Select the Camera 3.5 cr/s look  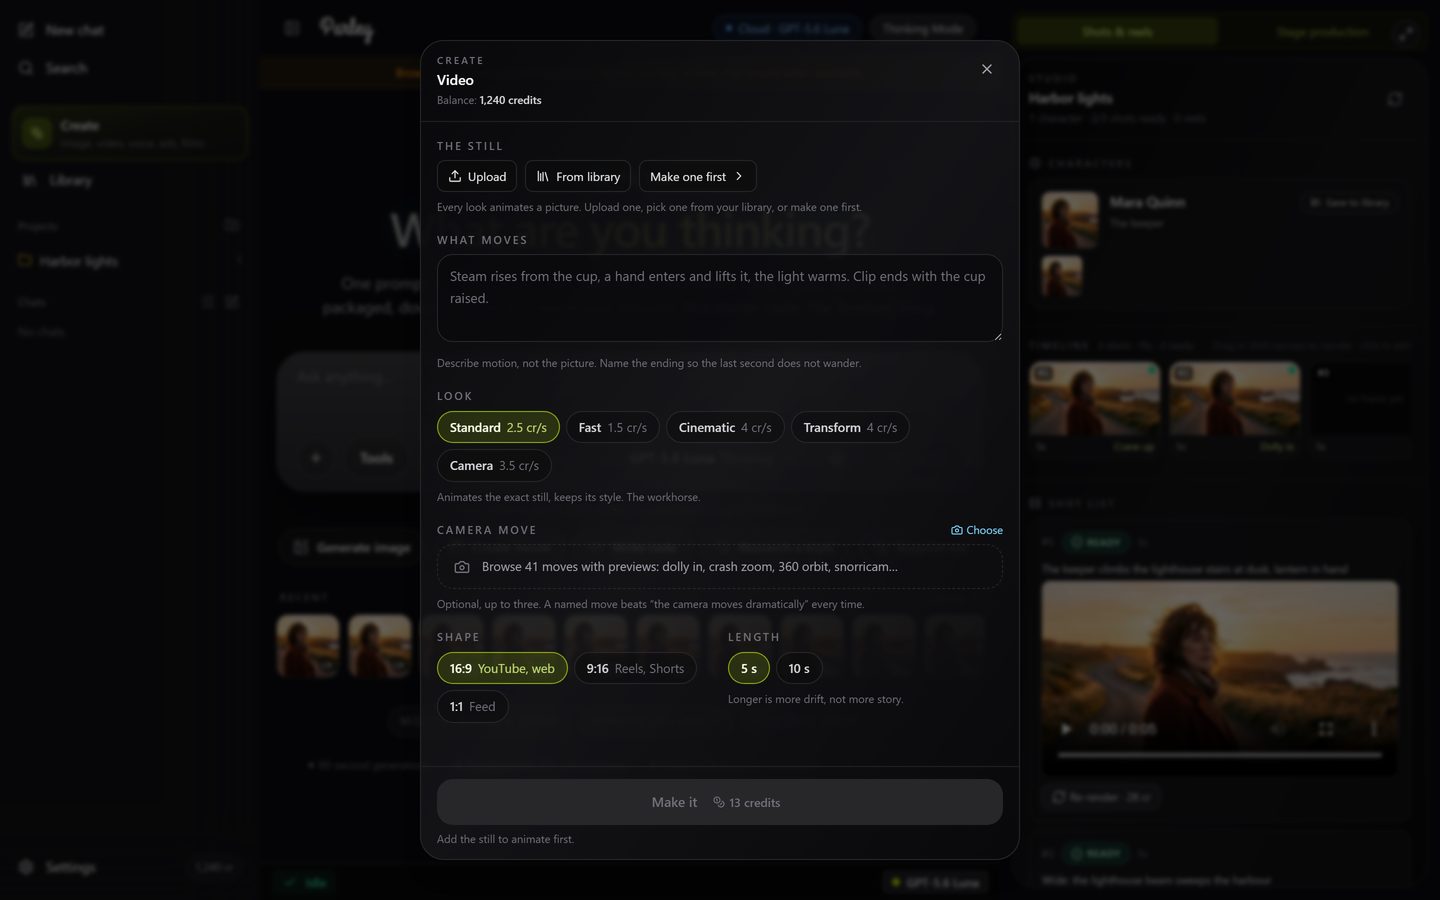coord(494,465)
